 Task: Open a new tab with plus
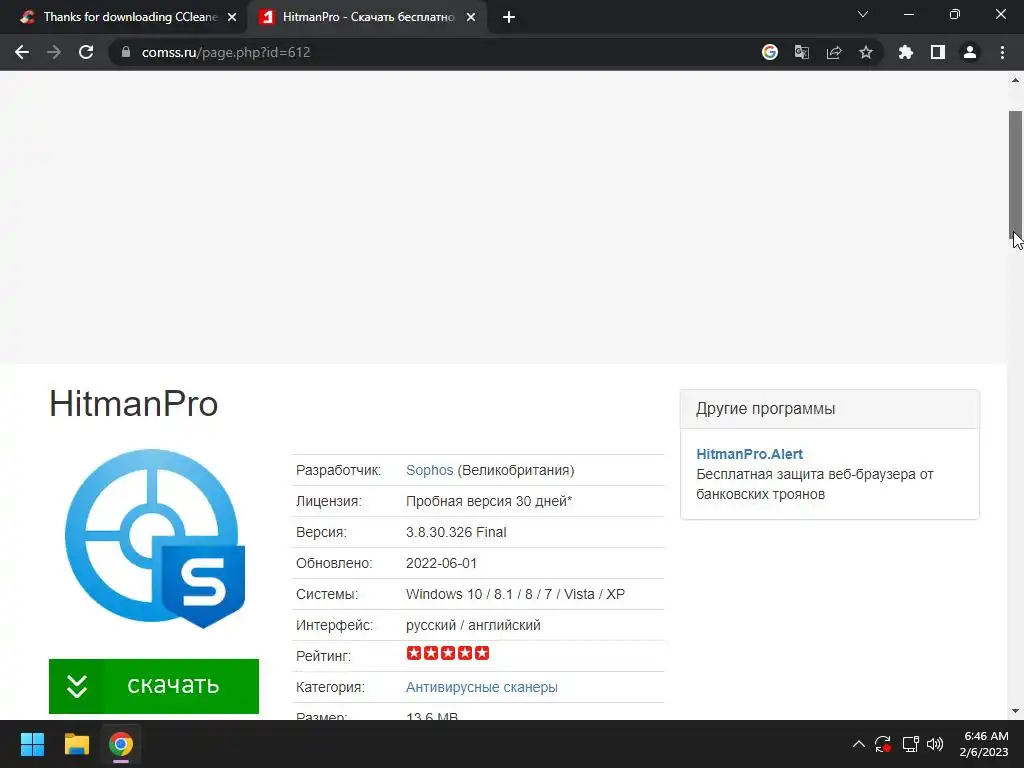pyautogui.click(x=509, y=18)
